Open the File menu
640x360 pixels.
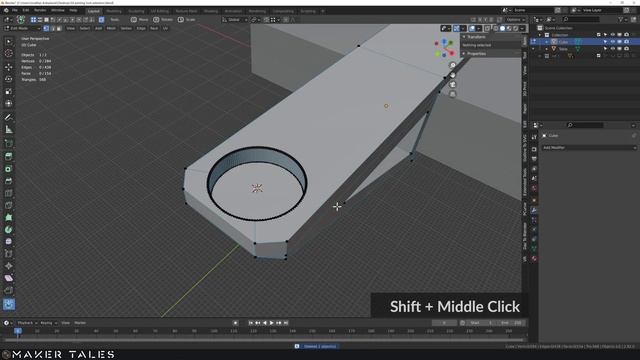point(15,10)
